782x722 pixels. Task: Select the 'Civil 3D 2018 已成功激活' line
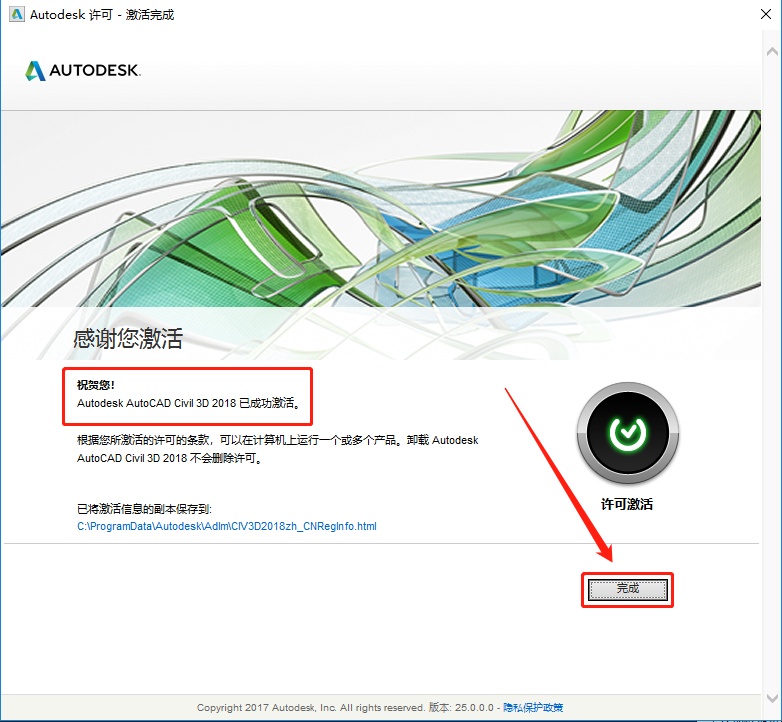[x=189, y=403]
